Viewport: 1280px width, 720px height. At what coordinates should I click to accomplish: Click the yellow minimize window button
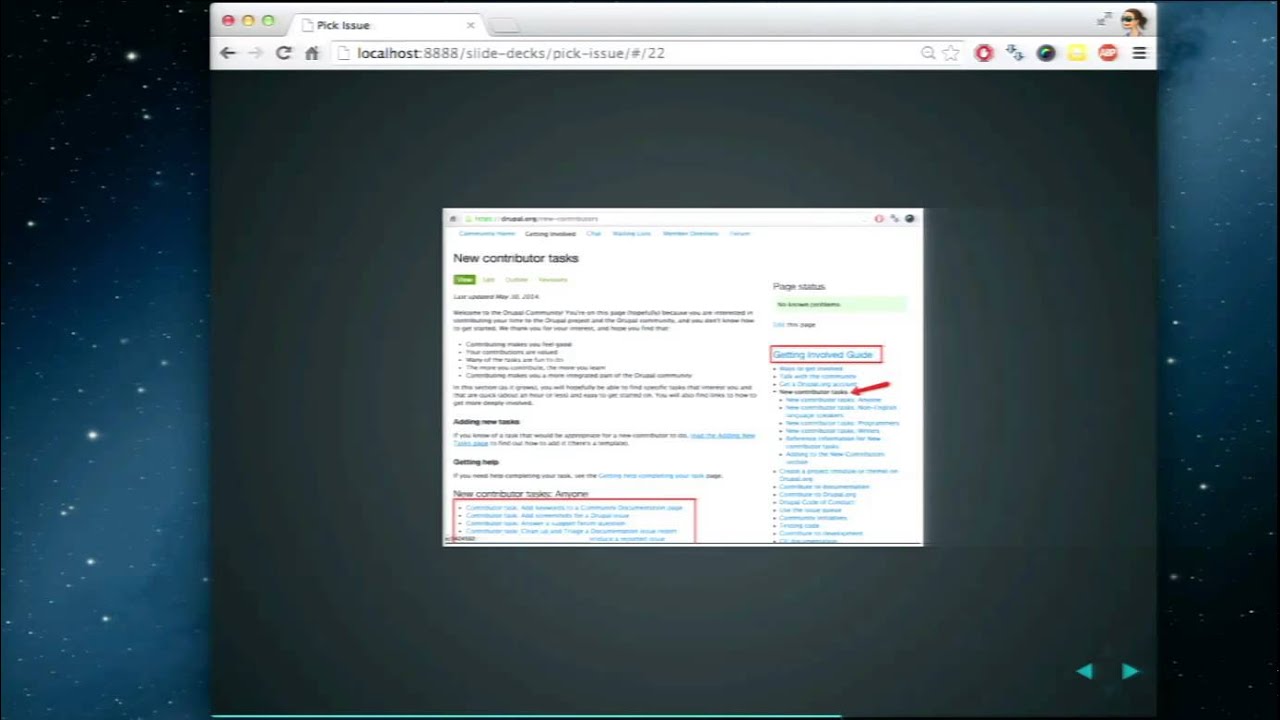pos(248,20)
